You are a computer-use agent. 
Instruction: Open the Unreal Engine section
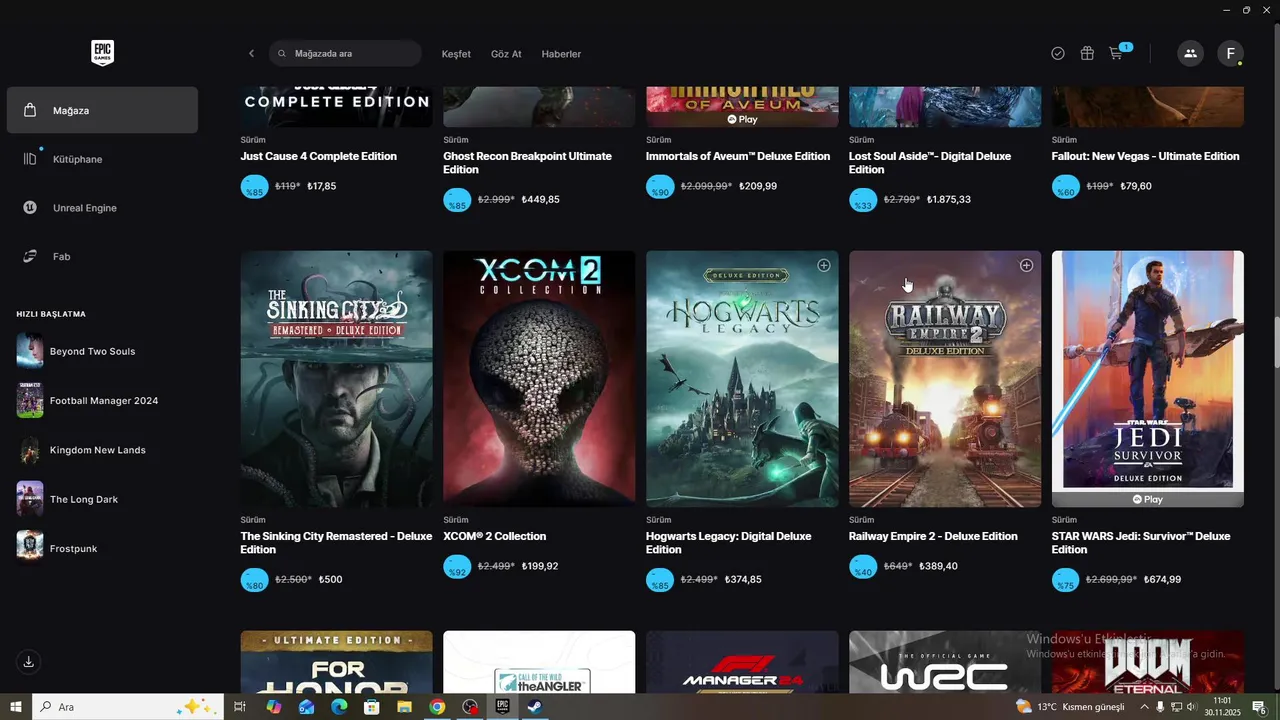point(102,208)
